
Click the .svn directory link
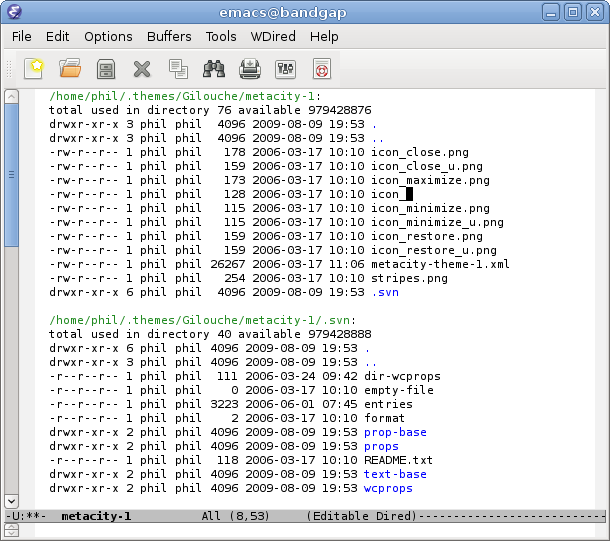point(385,292)
